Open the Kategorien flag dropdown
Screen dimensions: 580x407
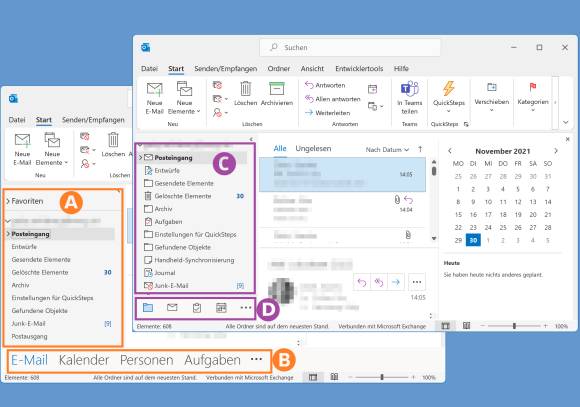coord(533,97)
